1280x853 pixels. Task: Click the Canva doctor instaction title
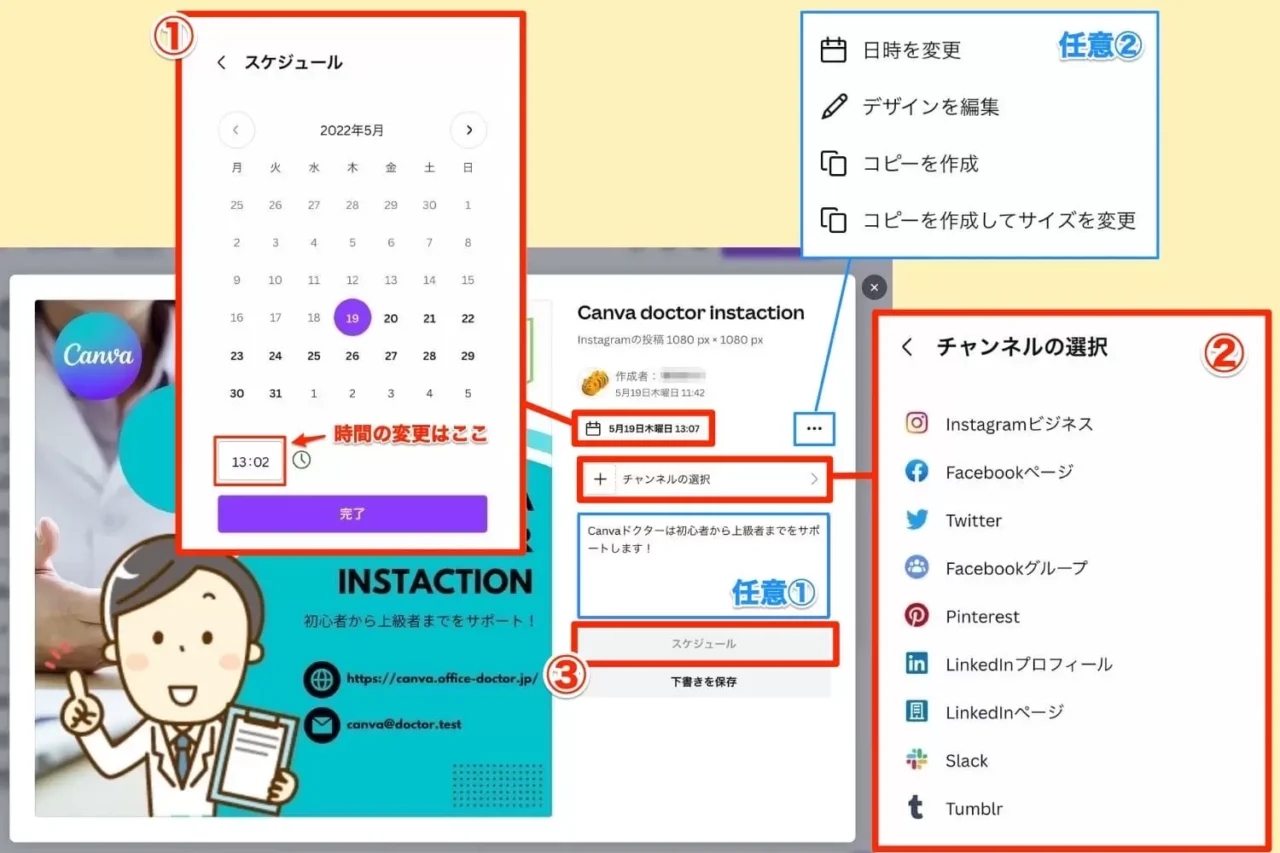691,313
